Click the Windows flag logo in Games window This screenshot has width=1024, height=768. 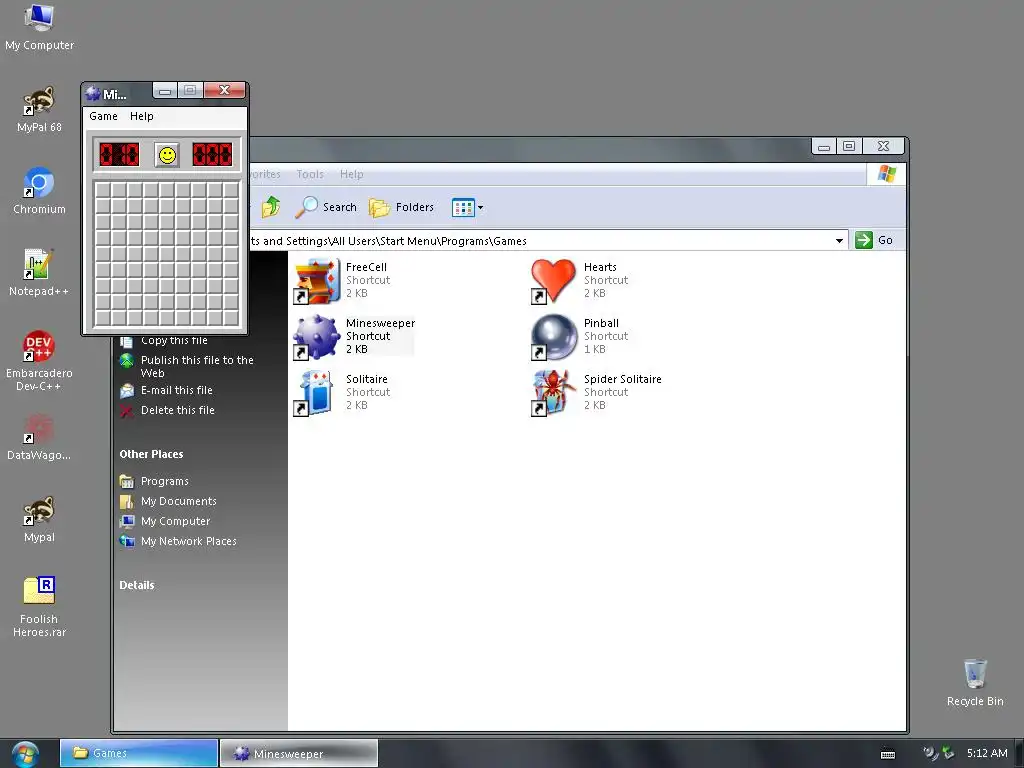(x=886, y=174)
